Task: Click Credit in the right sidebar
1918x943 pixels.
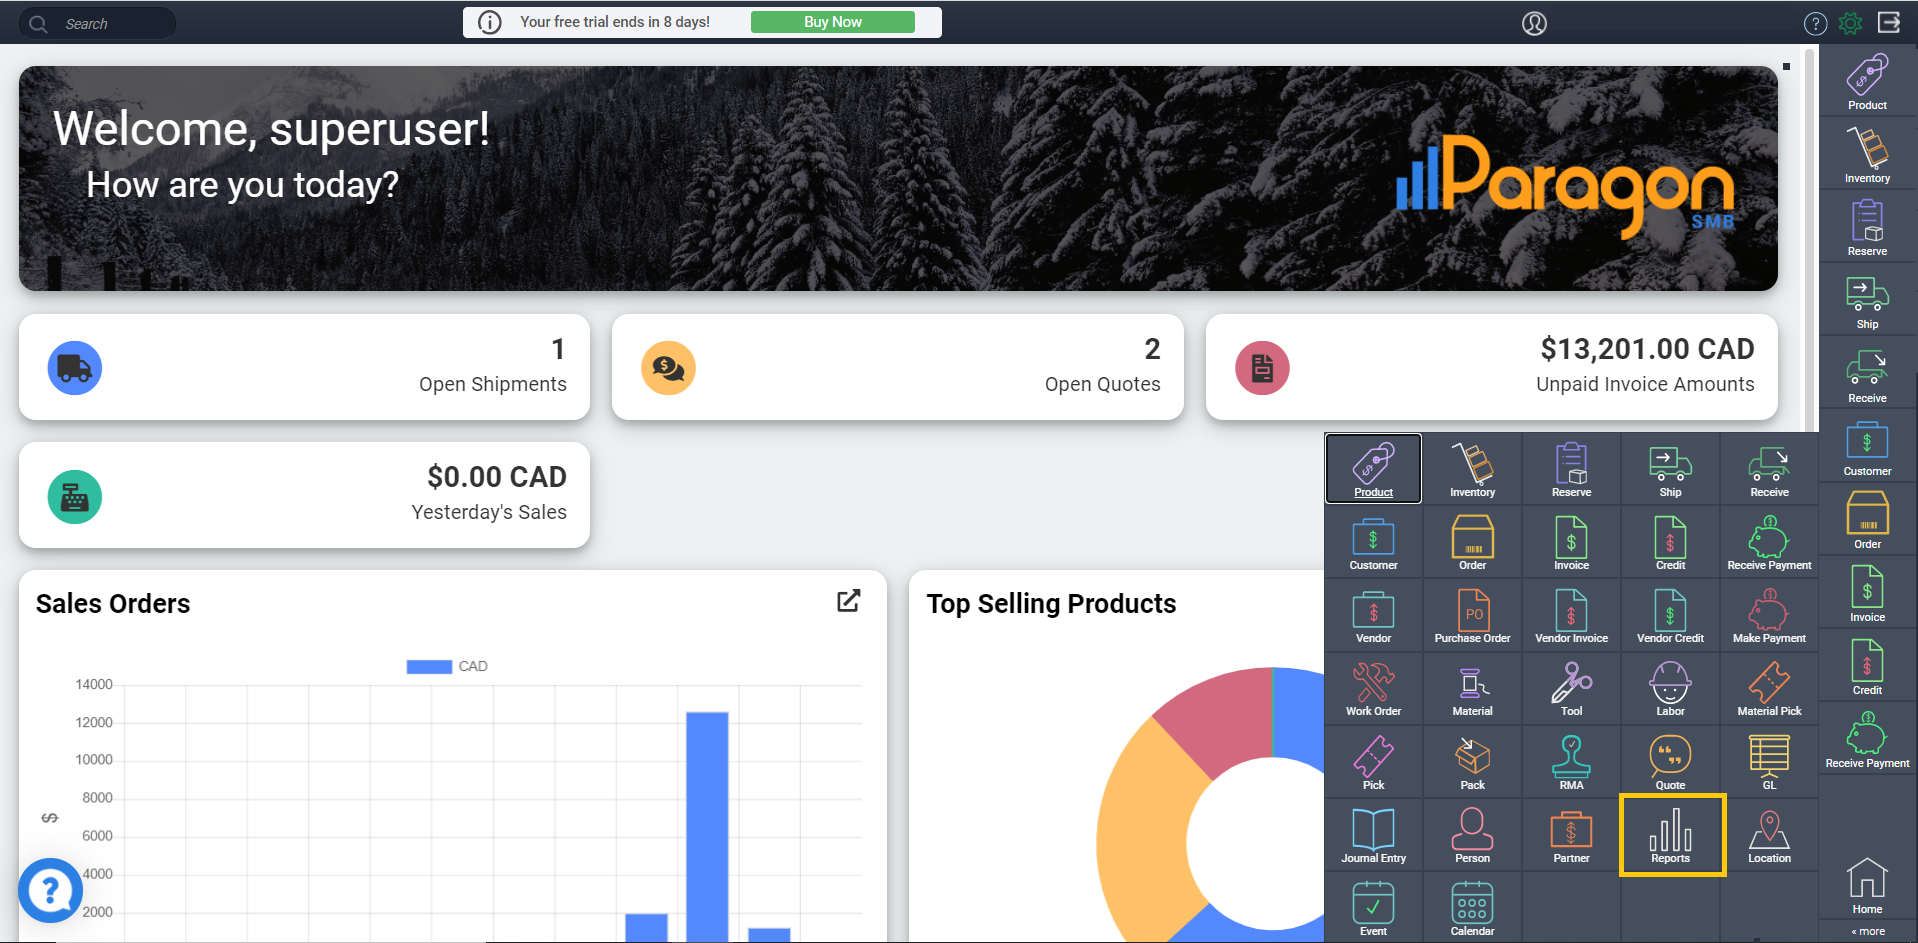Action: 1867,666
